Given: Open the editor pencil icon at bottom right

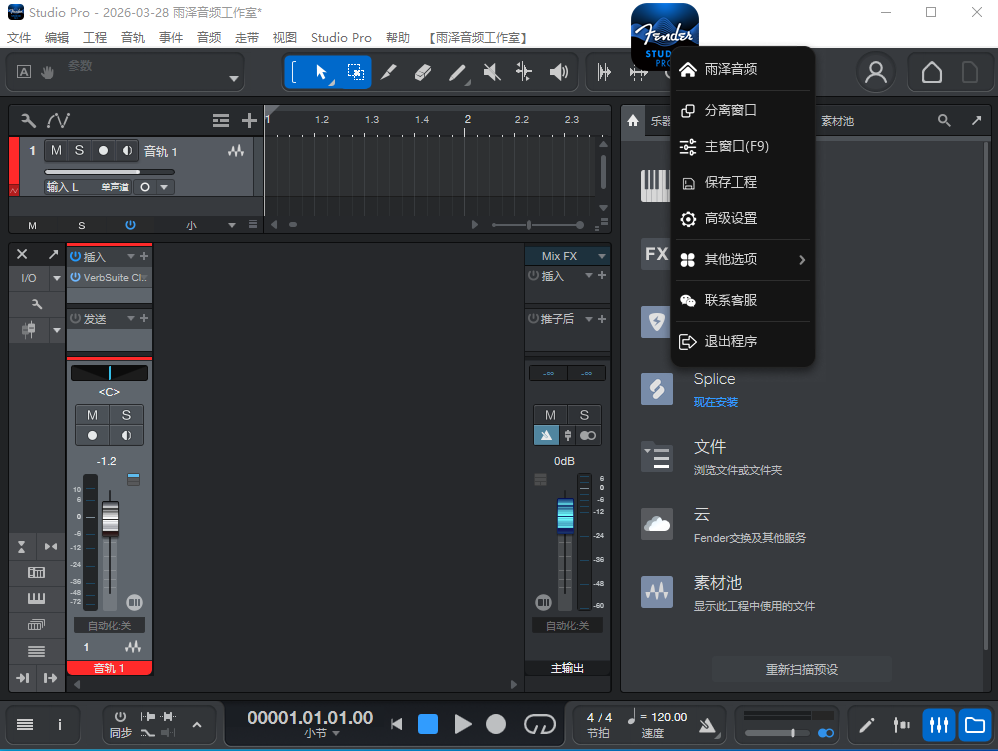Looking at the screenshot, I should (x=866, y=725).
